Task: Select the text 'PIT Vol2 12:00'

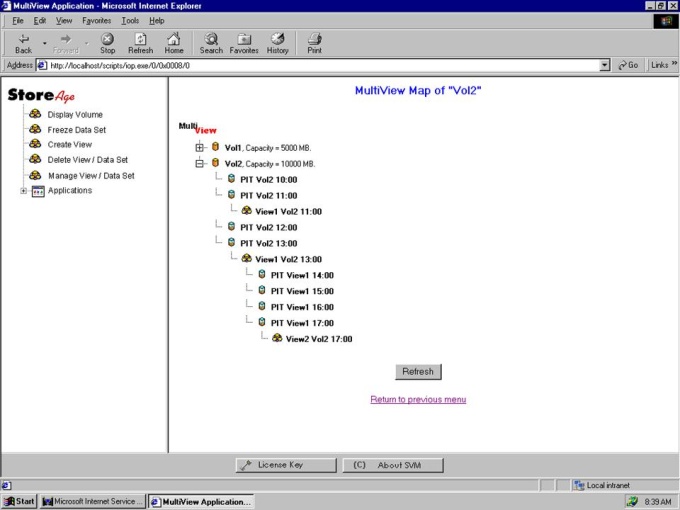Action: [x=269, y=227]
